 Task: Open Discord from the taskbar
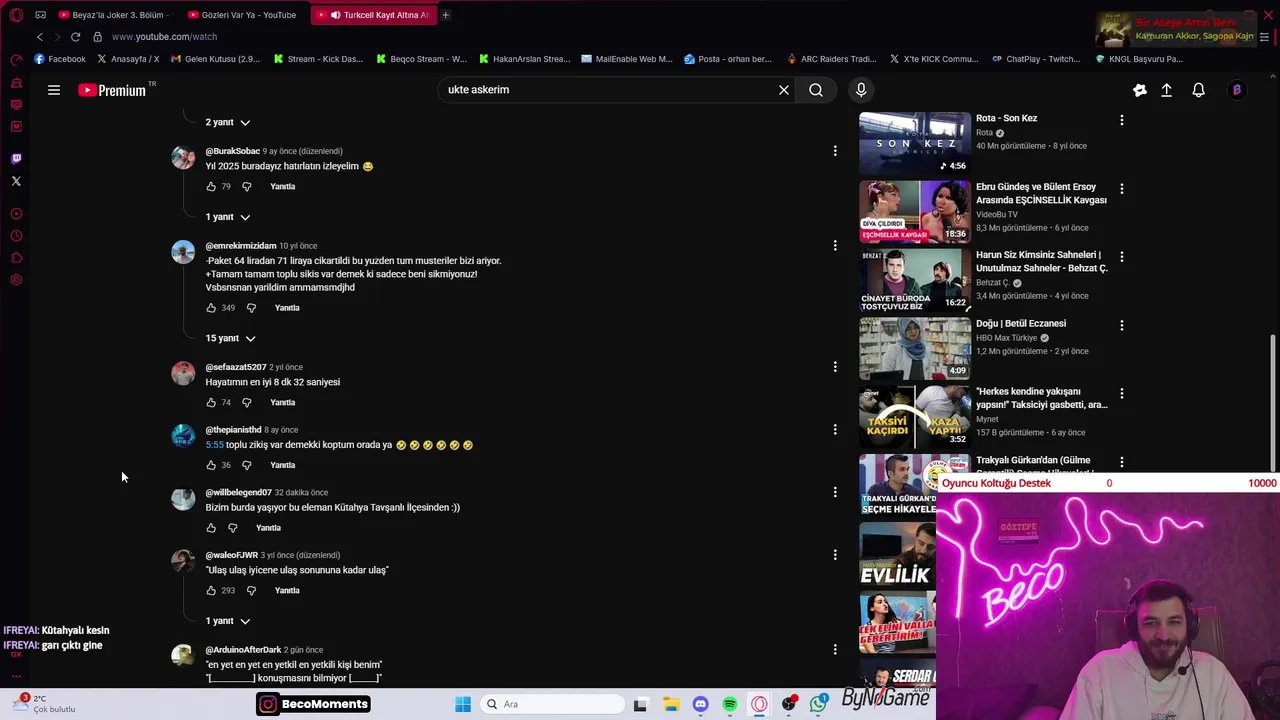tap(700, 704)
